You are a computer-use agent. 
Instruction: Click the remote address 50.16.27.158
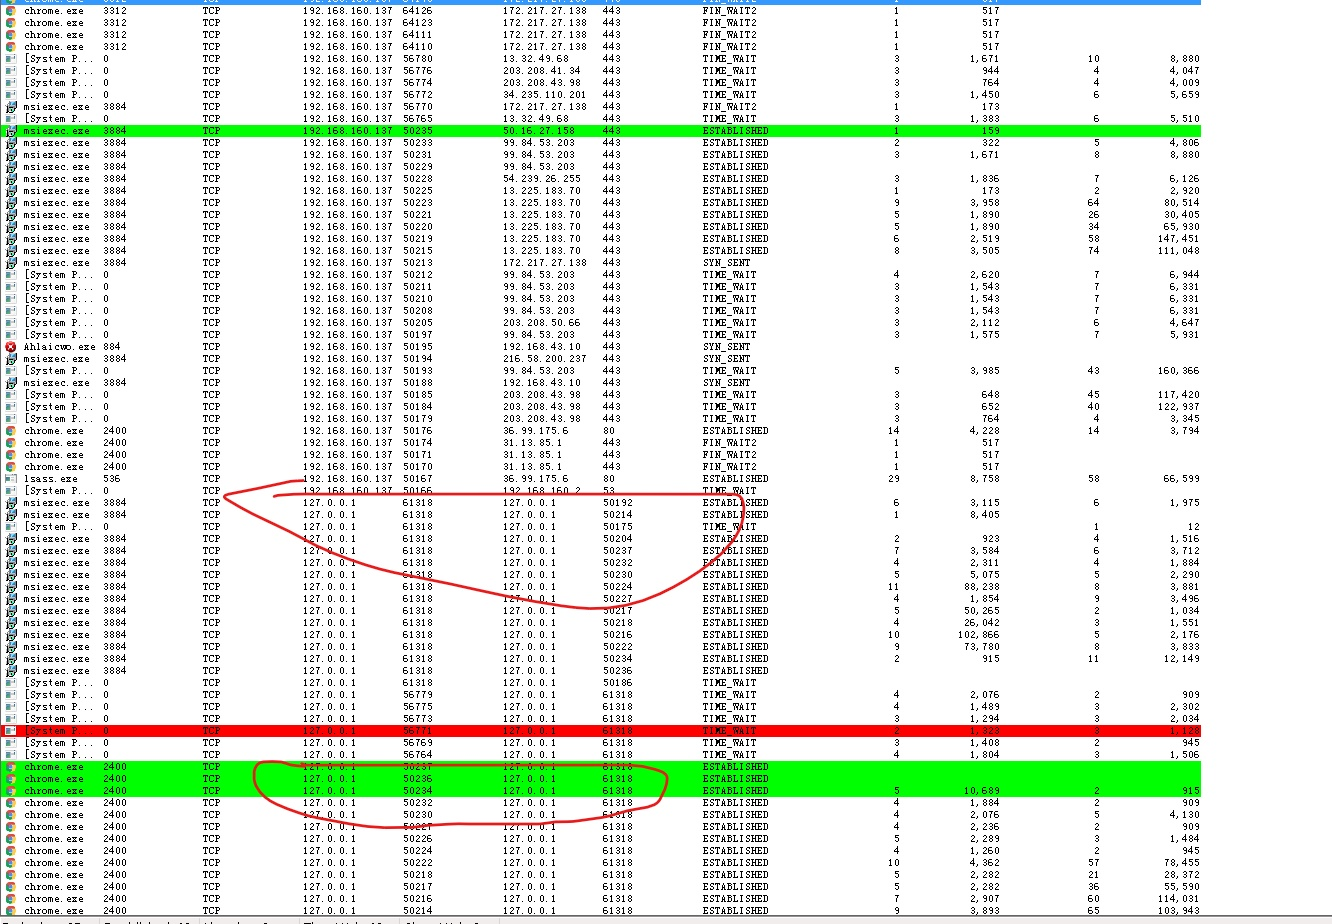(539, 130)
